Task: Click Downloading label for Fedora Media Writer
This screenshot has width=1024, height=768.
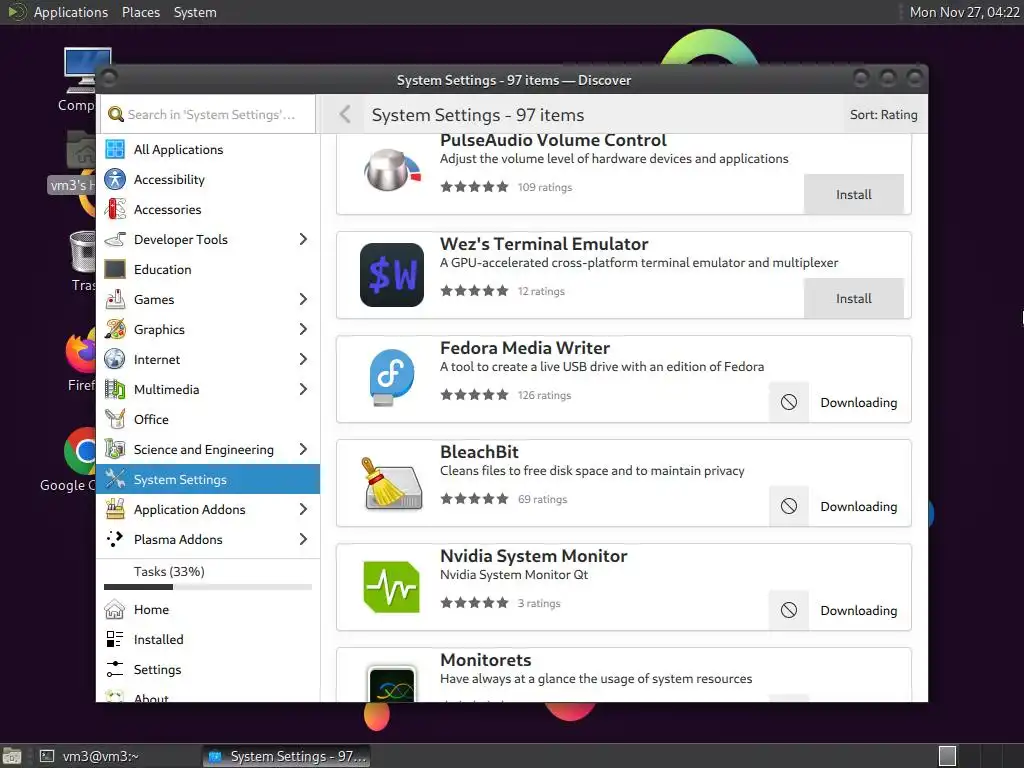Action: [858, 403]
